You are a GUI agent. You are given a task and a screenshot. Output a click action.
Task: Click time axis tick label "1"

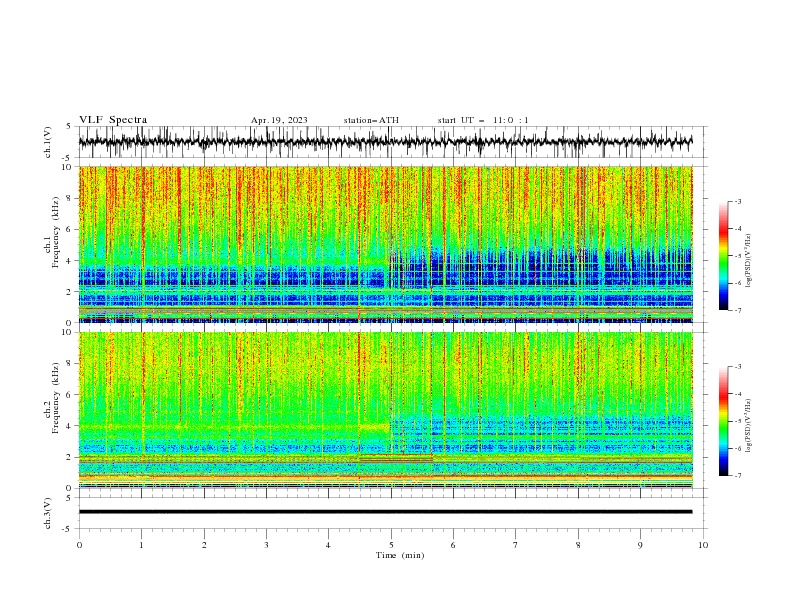pyautogui.click(x=142, y=545)
